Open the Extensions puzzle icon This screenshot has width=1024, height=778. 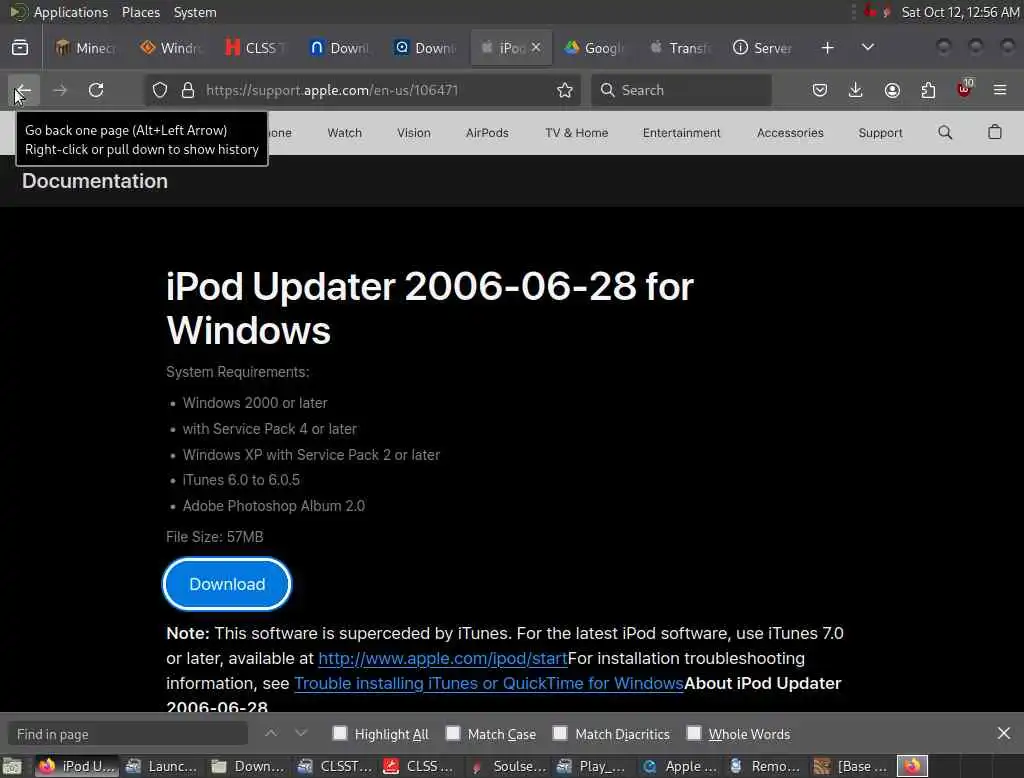[928, 90]
